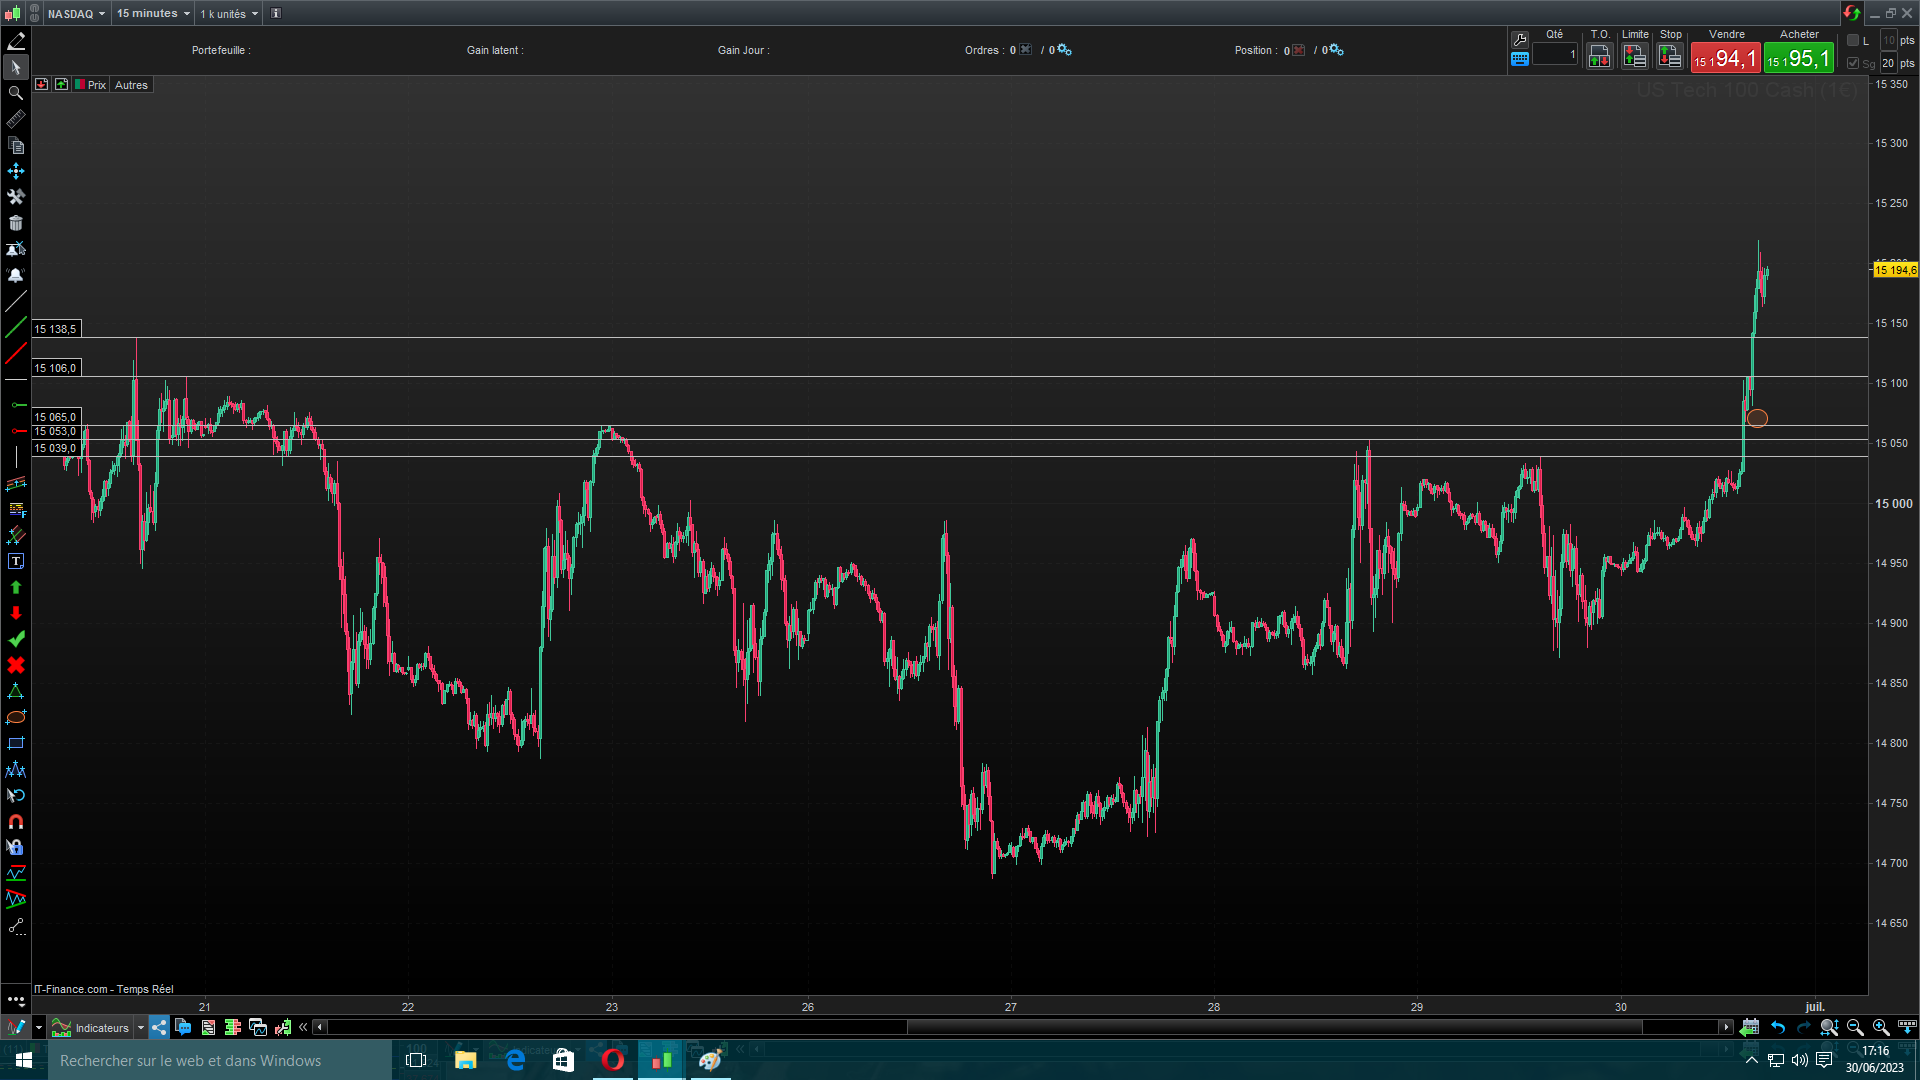Select the Prix tab
This screenshot has height=1080, width=1920.
96,85
